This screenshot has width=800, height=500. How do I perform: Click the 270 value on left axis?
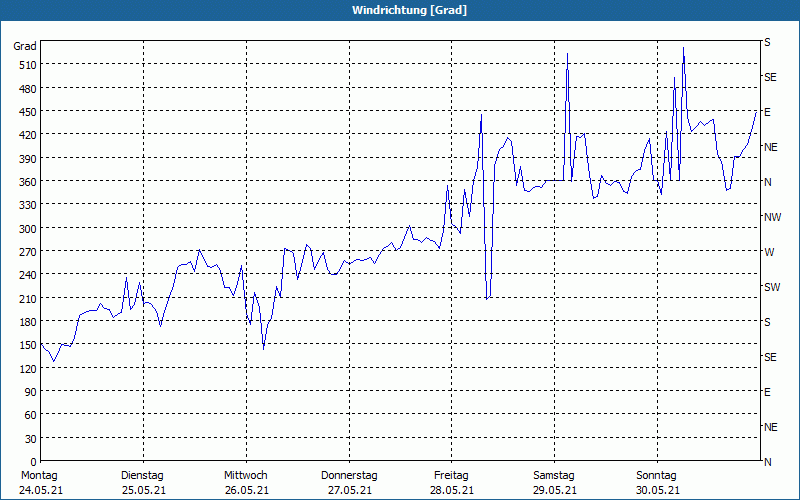click(x=25, y=251)
